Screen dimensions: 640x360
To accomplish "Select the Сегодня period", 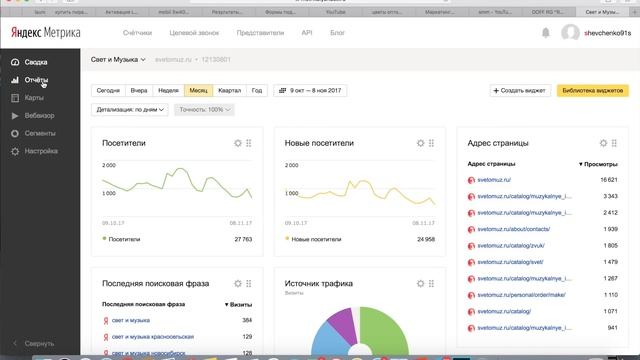I will [108, 91].
